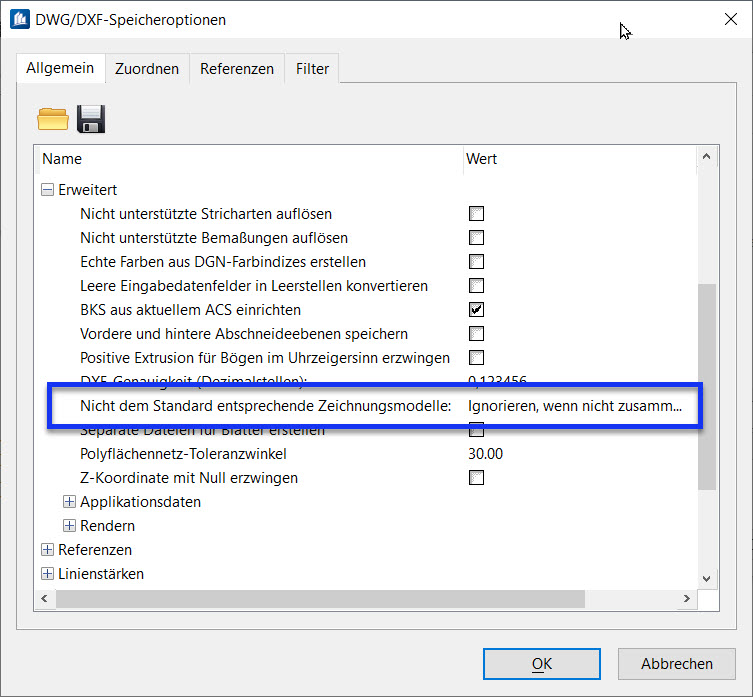Screen dimensions: 753x697
Task: Click the vertical scrollbar thumb
Action: tap(707, 387)
